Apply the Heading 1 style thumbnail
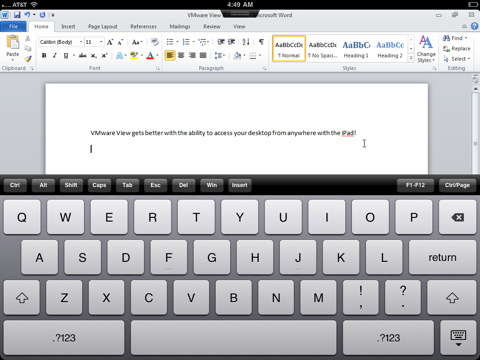 [356, 49]
